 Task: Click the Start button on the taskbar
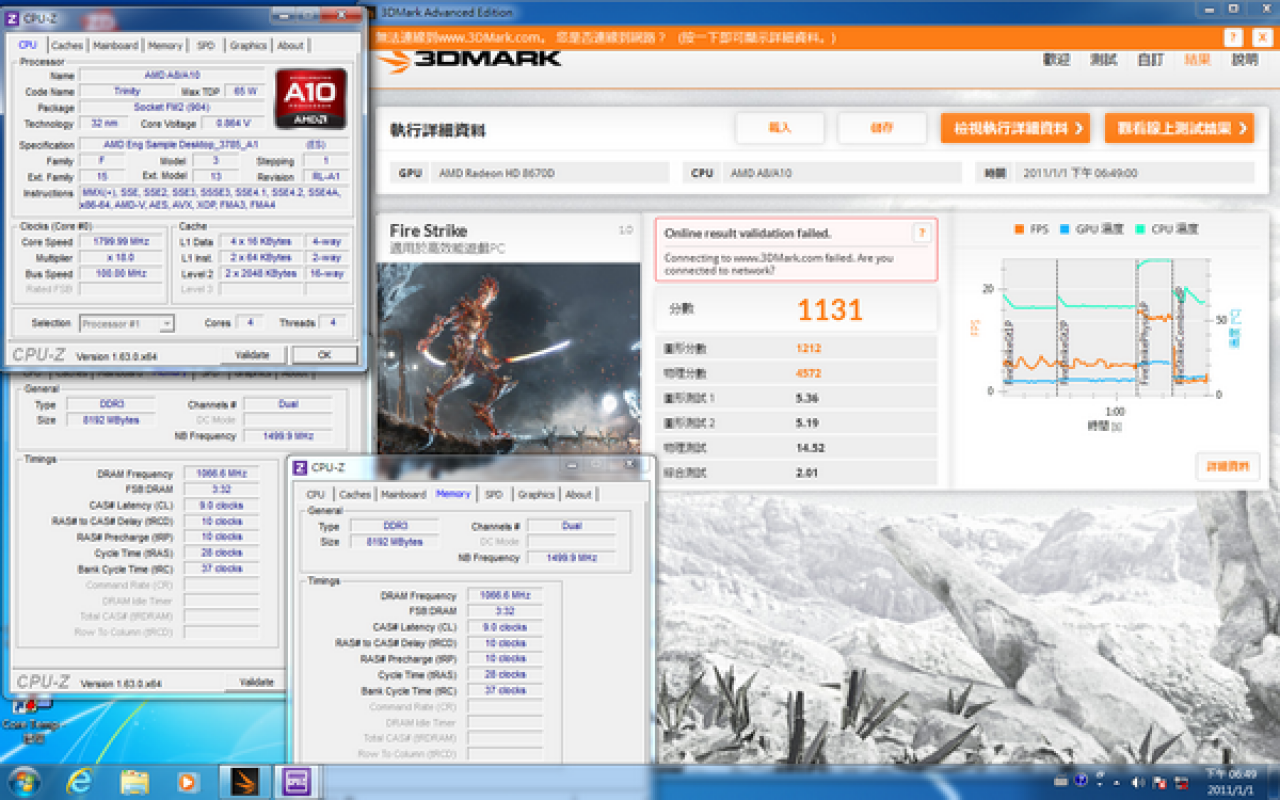click(22, 781)
